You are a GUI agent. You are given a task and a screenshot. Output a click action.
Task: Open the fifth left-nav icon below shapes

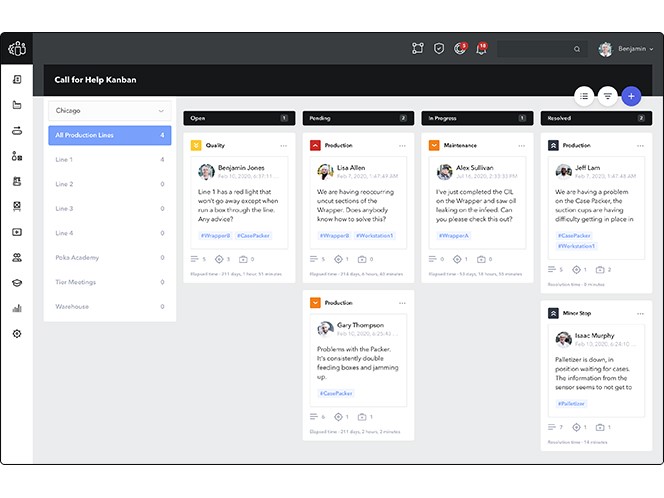coord(17,181)
